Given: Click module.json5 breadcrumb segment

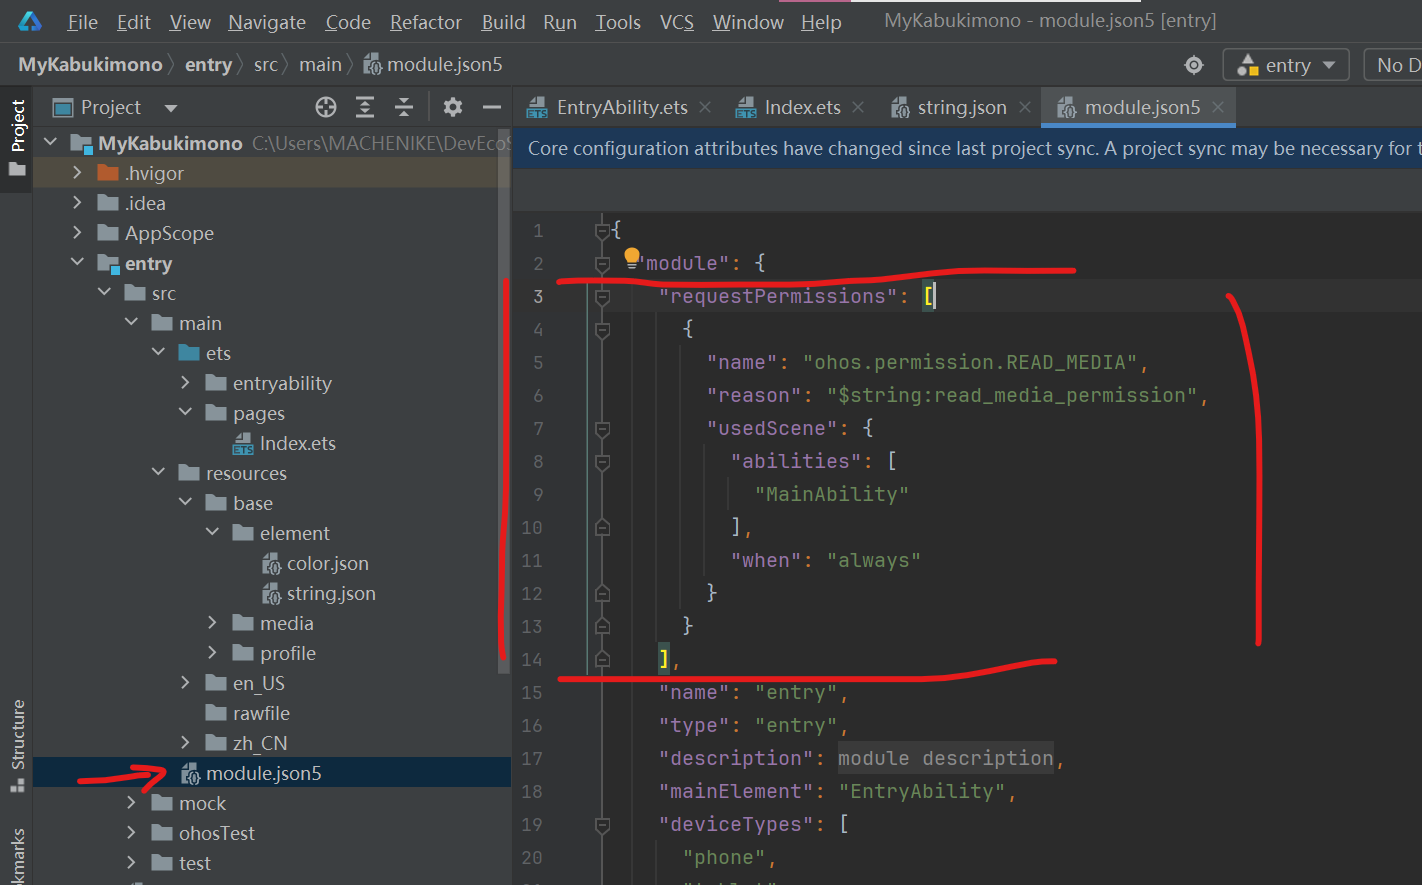Looking at the screenshot, I should (433, 65).
